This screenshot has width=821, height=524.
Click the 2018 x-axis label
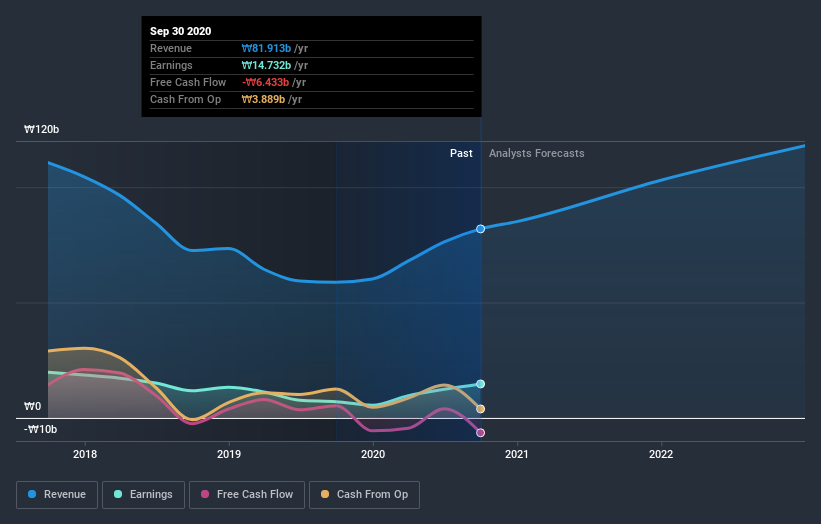pos(85,454)
